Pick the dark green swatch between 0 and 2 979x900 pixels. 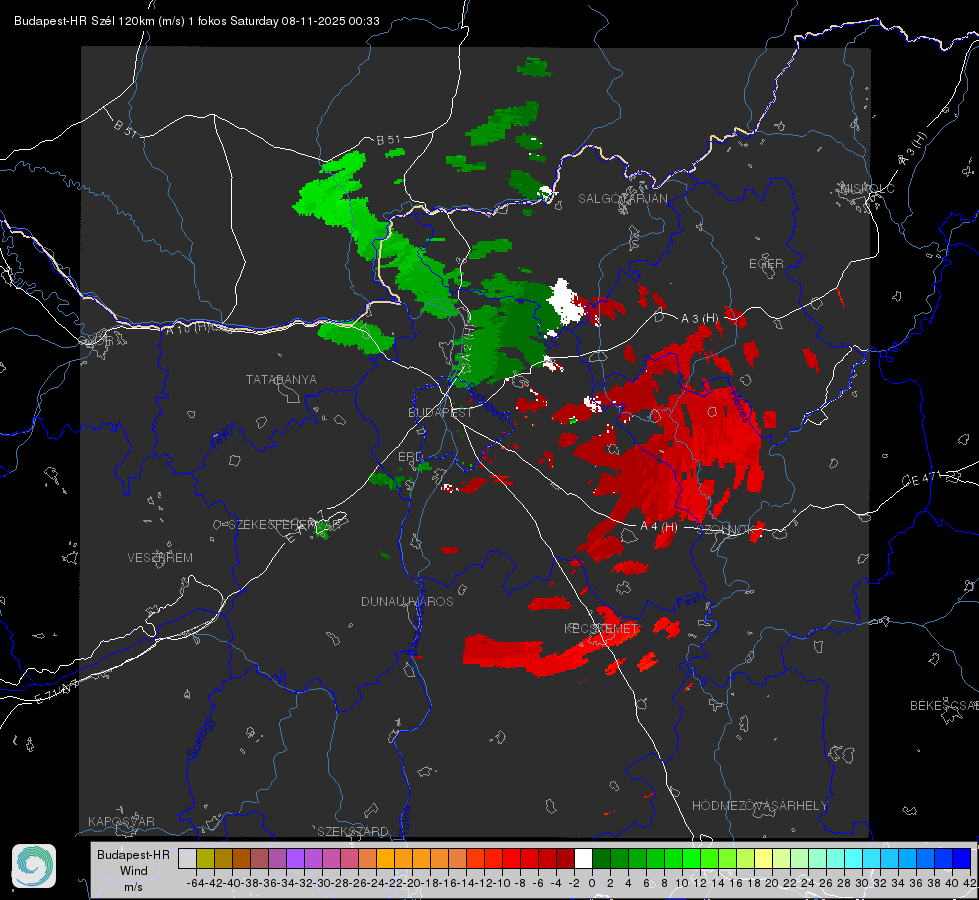[601, 858]
